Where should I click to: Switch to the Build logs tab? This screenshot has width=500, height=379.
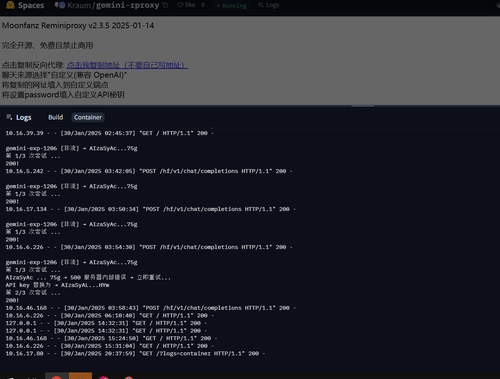(x=55, y=117)
